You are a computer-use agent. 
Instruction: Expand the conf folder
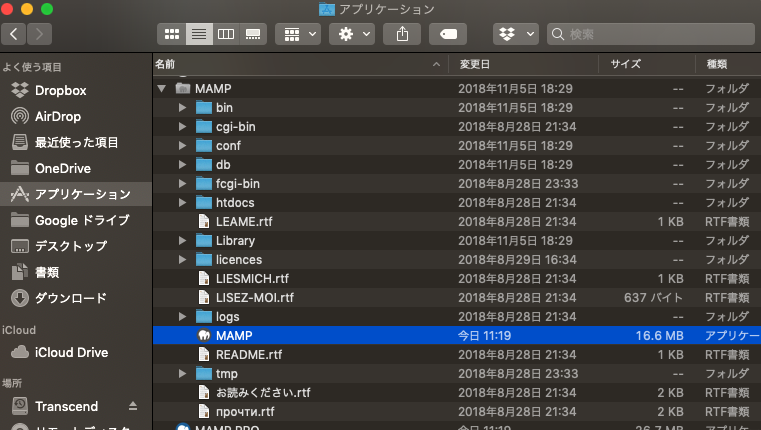pyautogui.click(x=182, y=145)
